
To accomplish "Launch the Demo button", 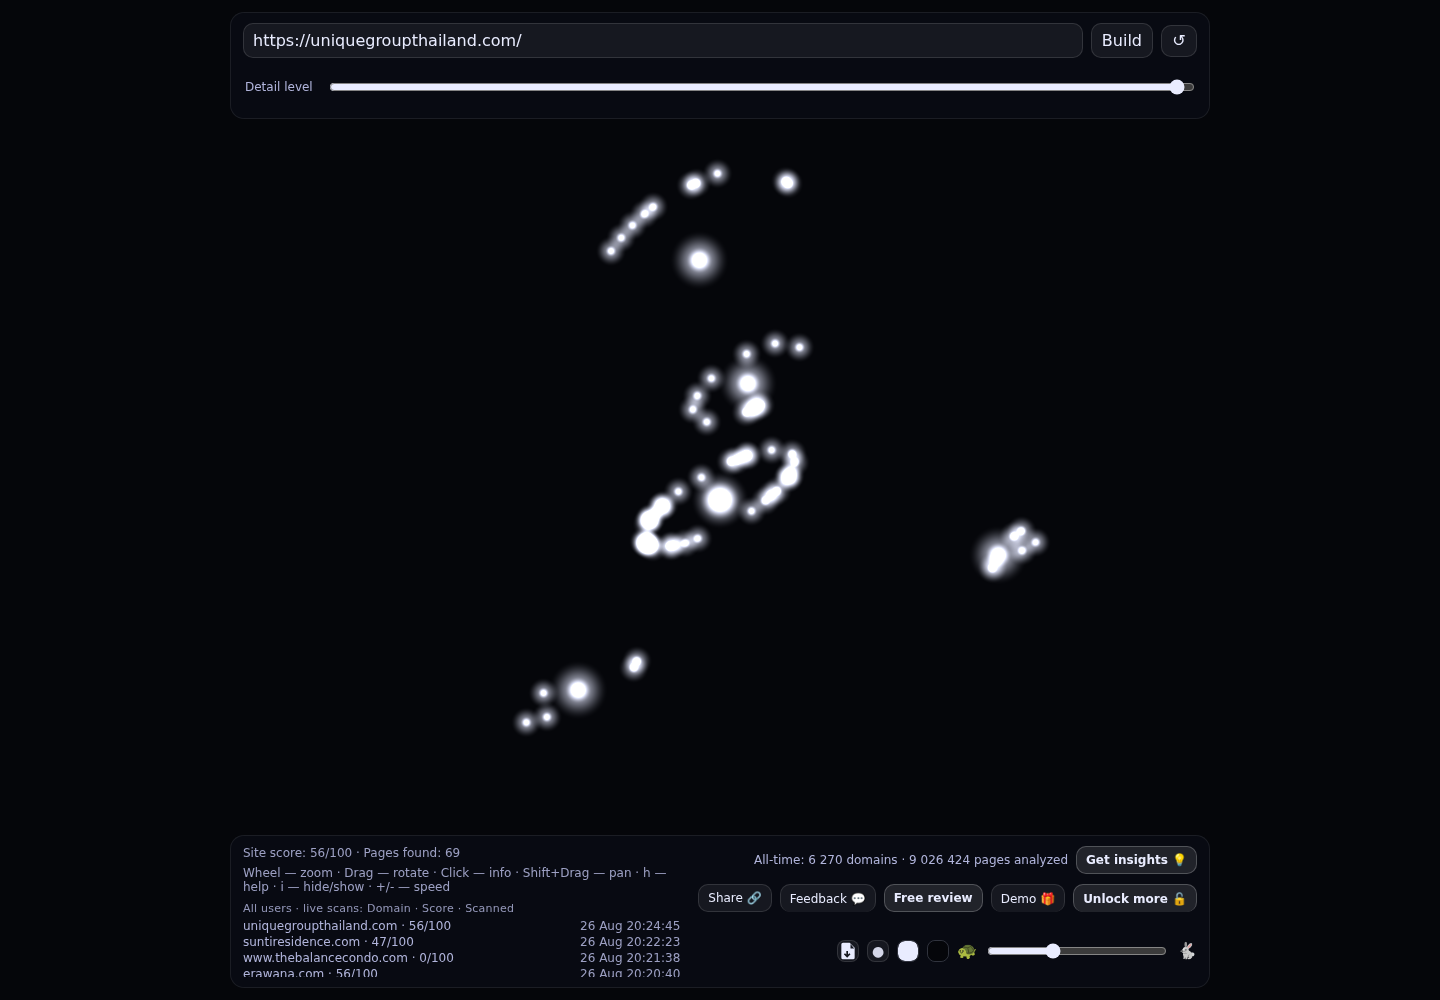I will 1028,898.
